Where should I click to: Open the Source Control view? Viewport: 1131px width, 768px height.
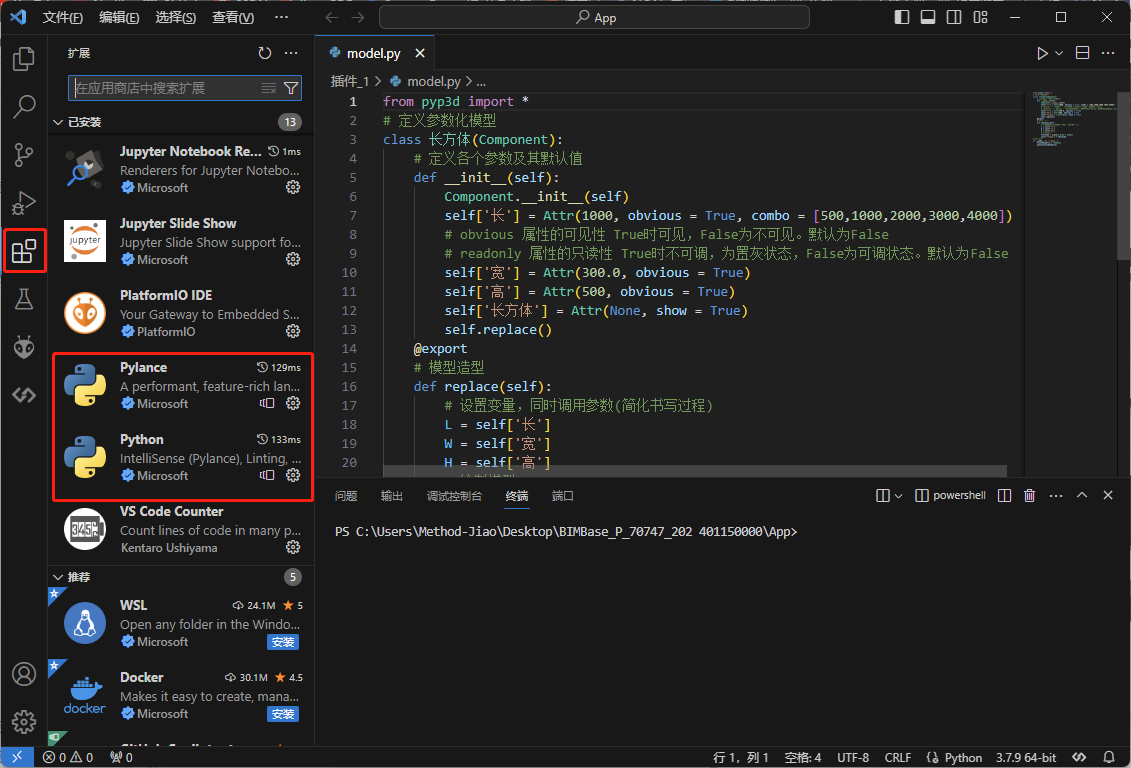(x=24, y=154)
